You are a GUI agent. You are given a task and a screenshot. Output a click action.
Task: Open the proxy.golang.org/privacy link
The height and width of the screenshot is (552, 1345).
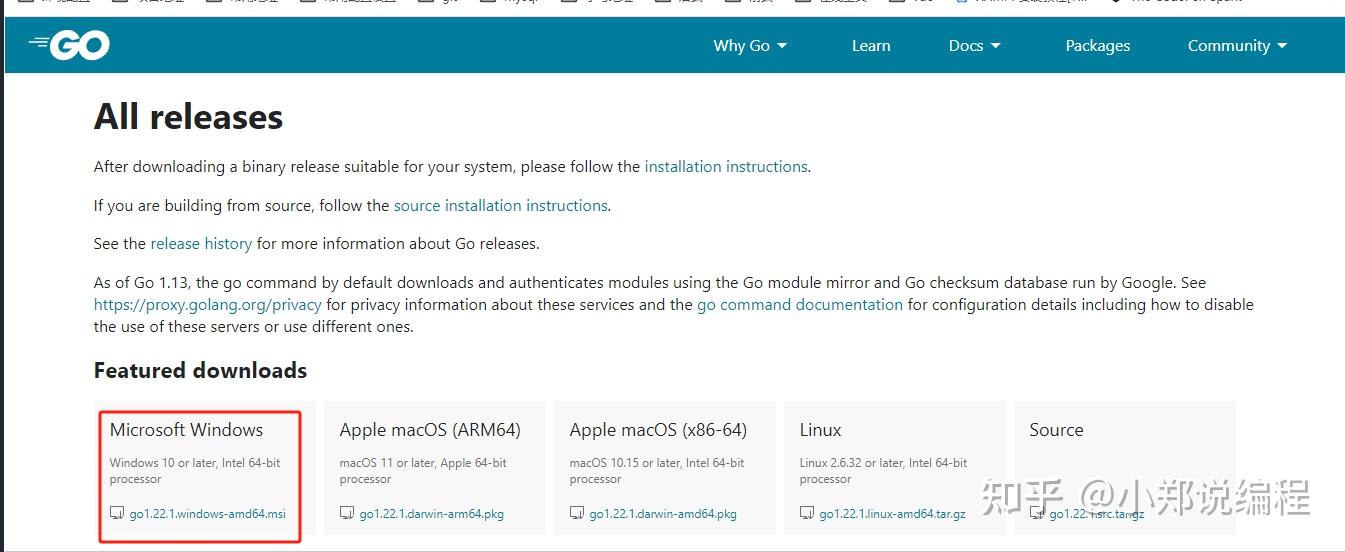click(x=208, y=305)
